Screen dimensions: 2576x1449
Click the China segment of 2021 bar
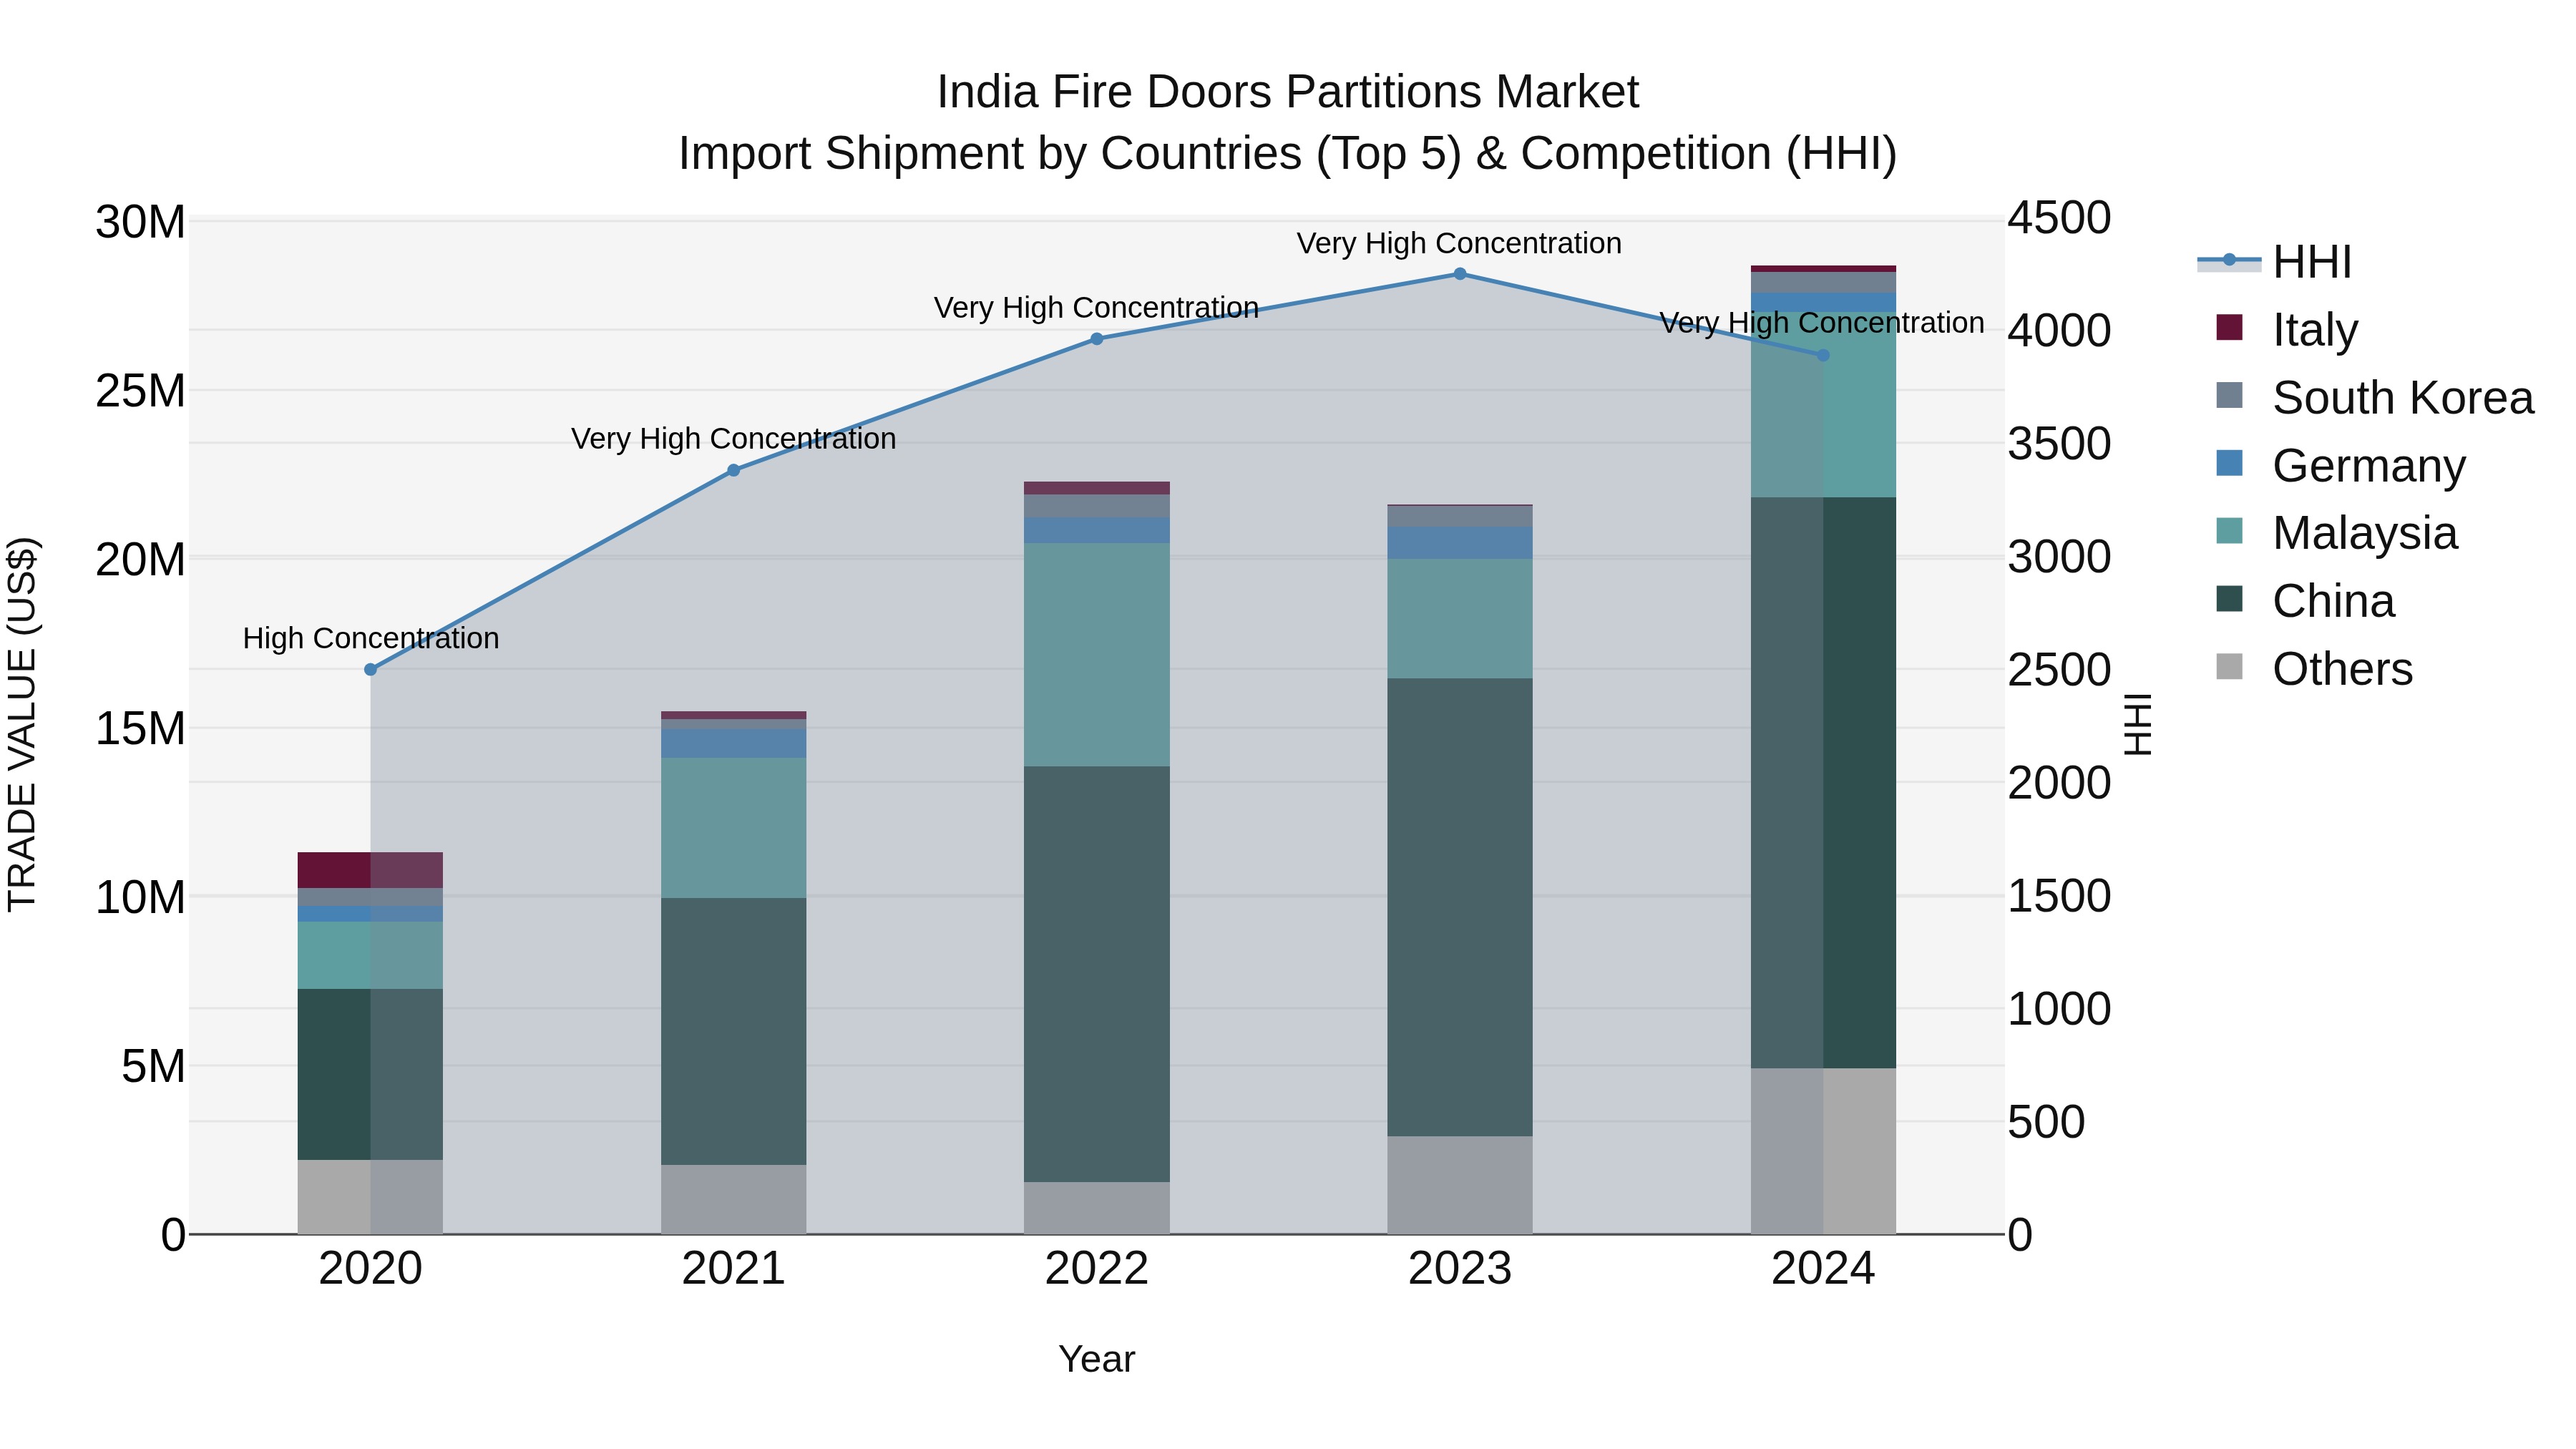733,1031
